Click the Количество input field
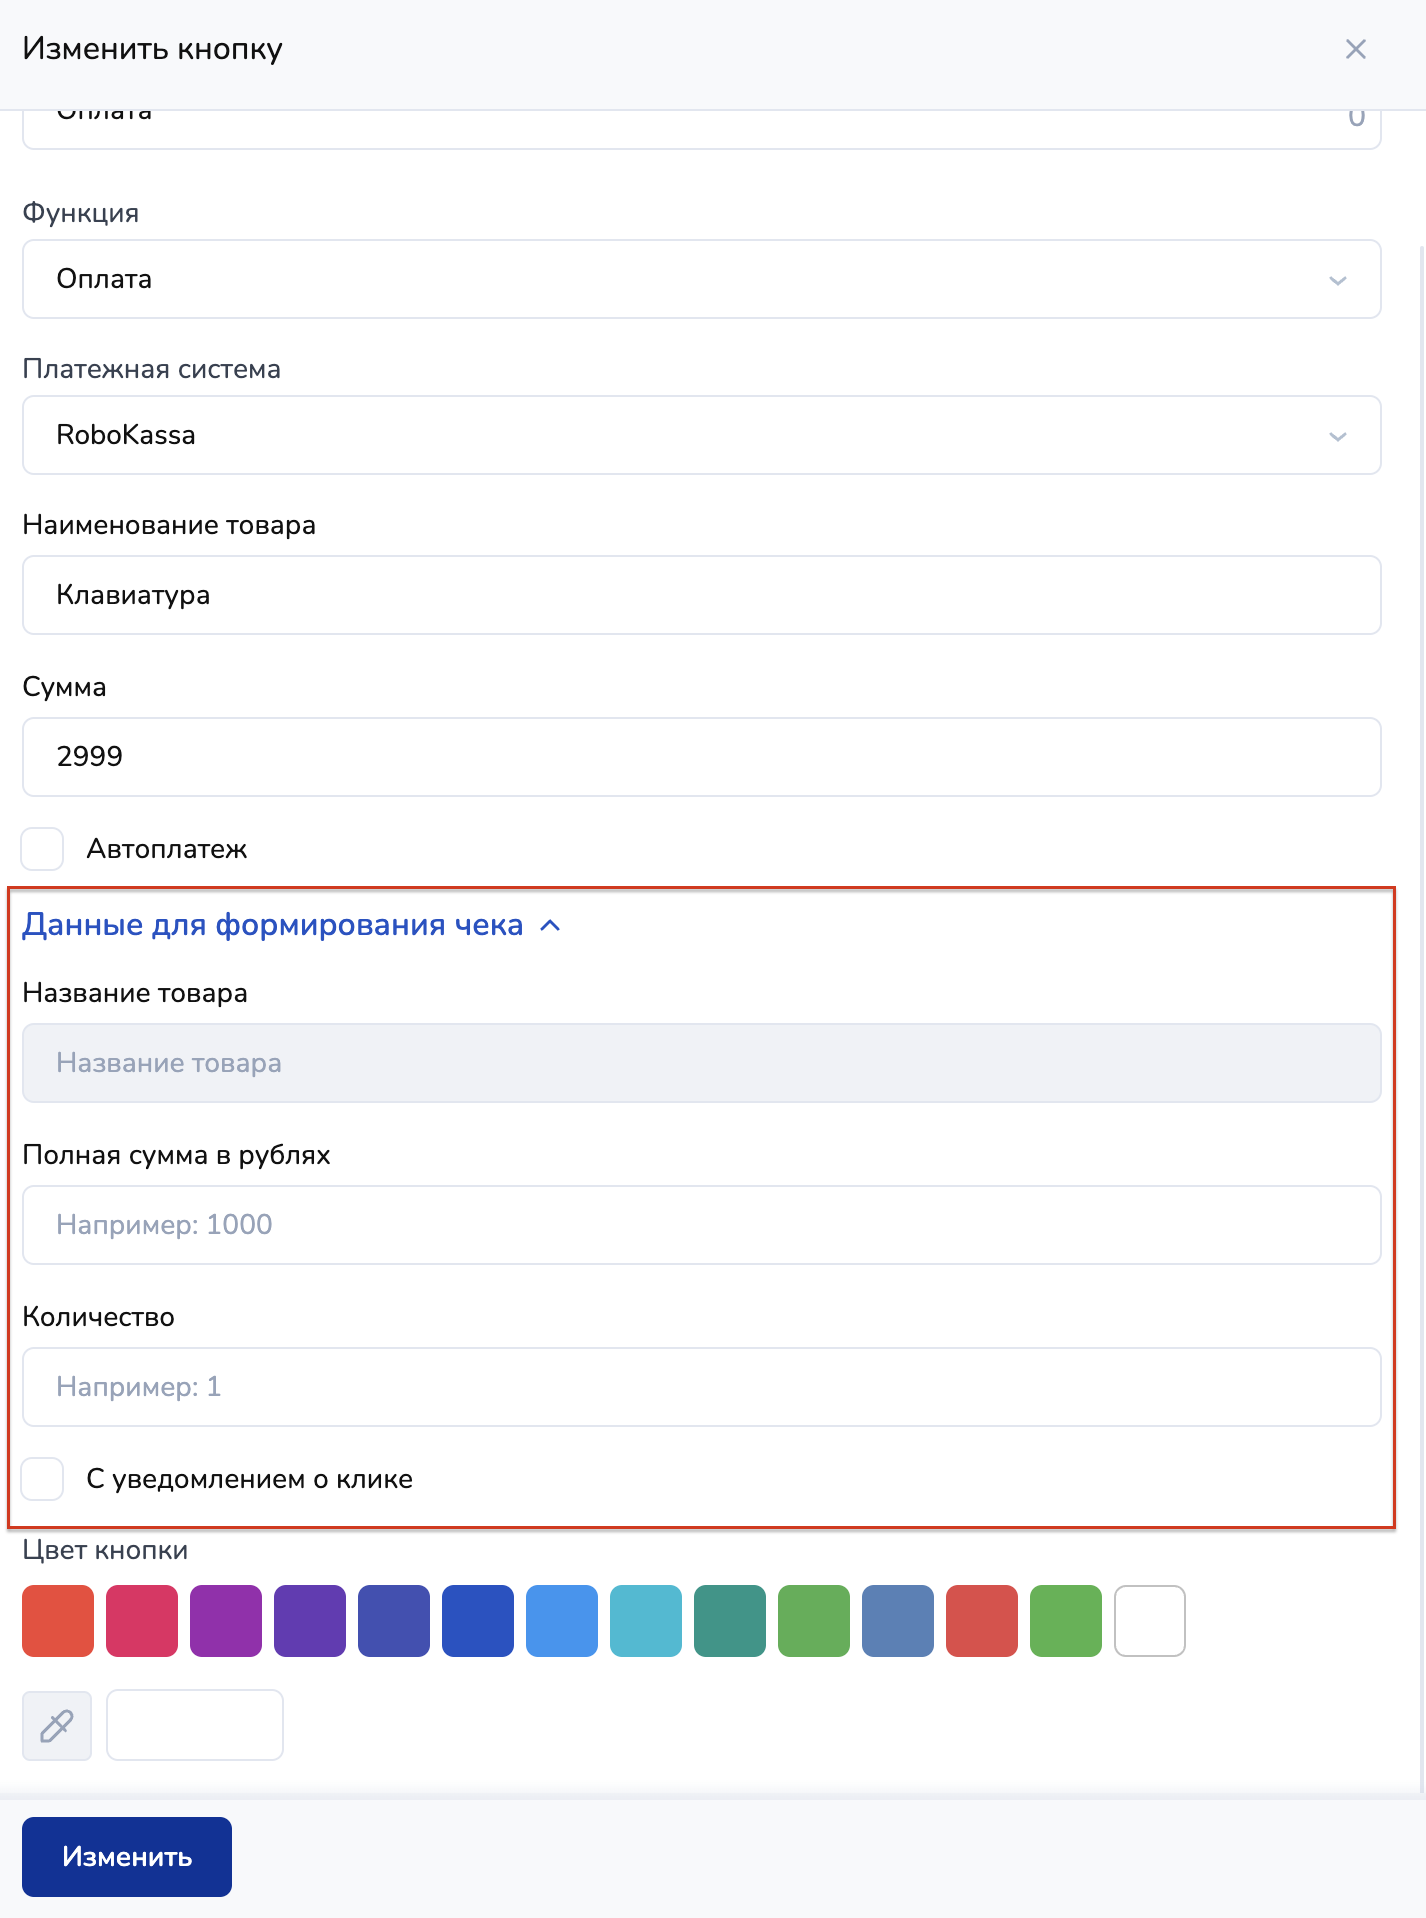This screenshot has width=1426, height=1918. (701, 1387)
